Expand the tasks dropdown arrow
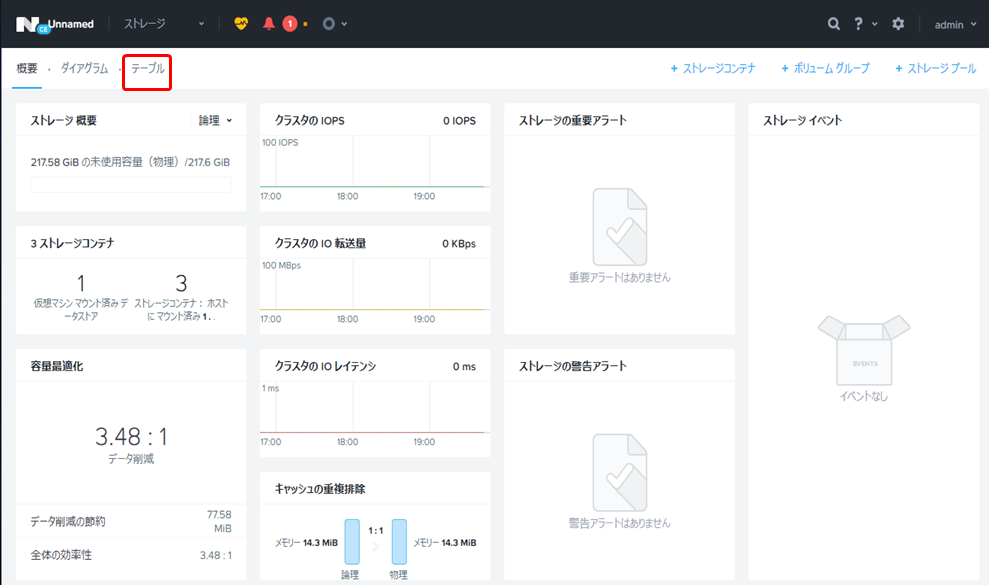This screenshot has height=585, width=989. [x=344, y=24]
